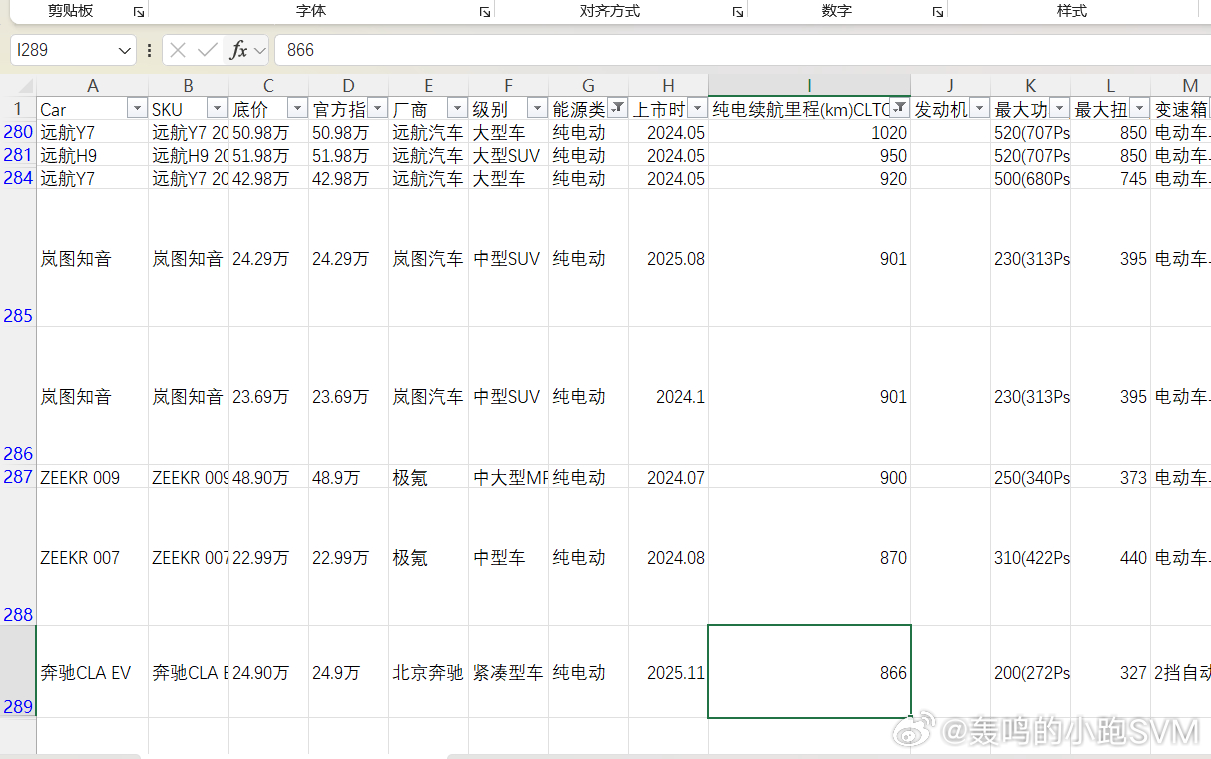Click the formula bar showing 866
Screen dimensions: 1211x759
(742, 50)
